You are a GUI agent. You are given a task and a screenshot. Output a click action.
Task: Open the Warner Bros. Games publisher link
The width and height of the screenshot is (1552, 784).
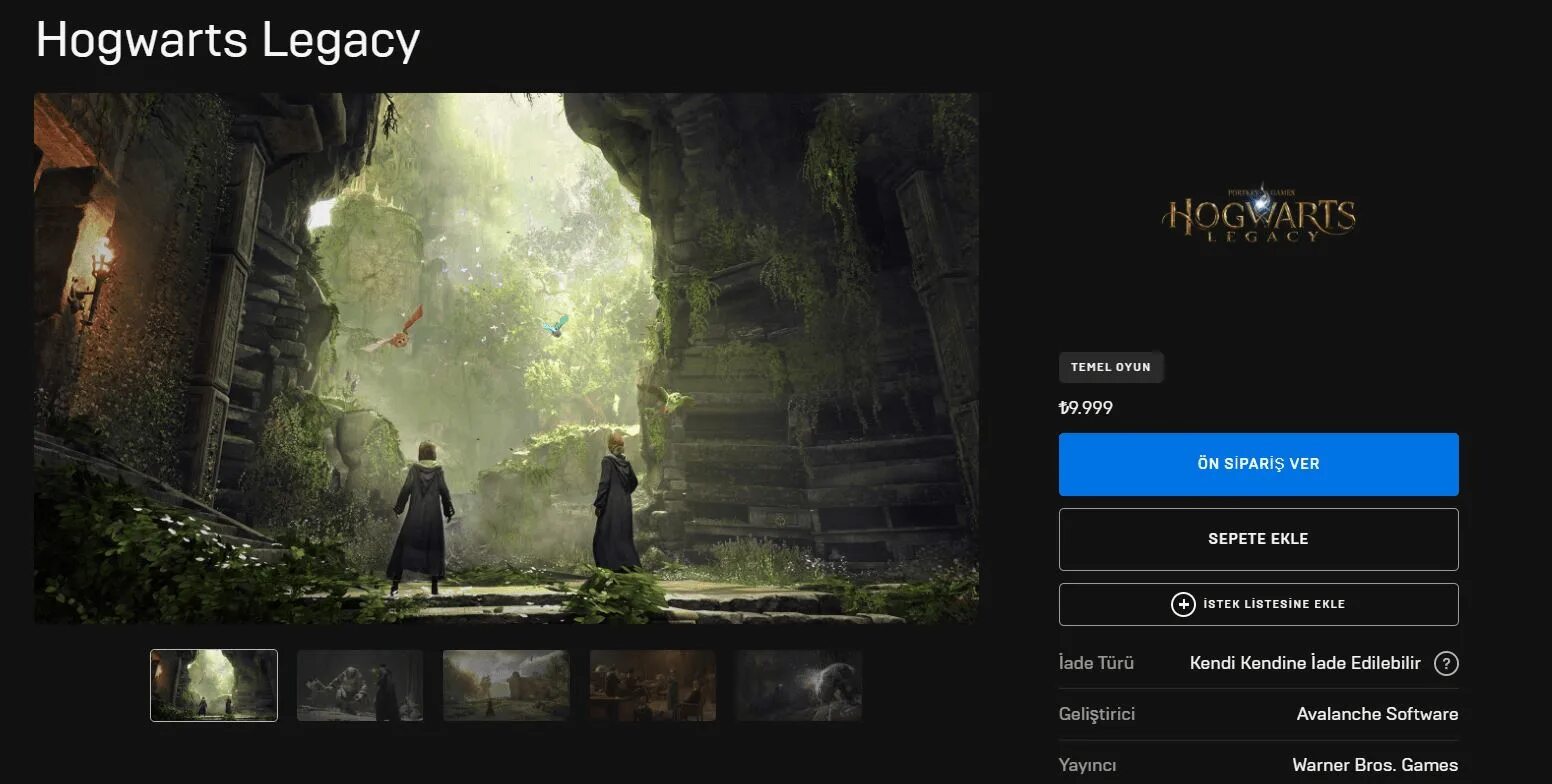(1375, 765)
